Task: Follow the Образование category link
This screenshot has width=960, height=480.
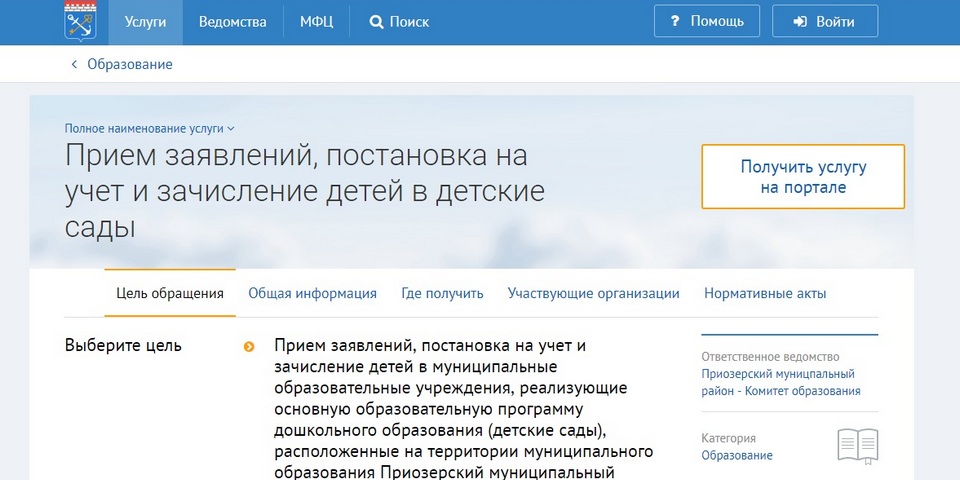Action: click(736, 455)
